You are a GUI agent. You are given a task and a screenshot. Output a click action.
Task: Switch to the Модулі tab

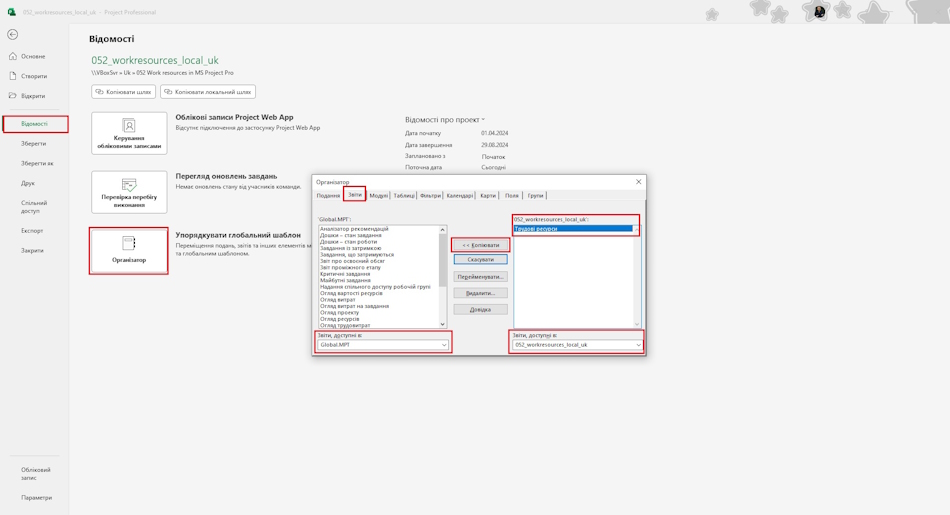pyautogui.click(x=379, y=196)
